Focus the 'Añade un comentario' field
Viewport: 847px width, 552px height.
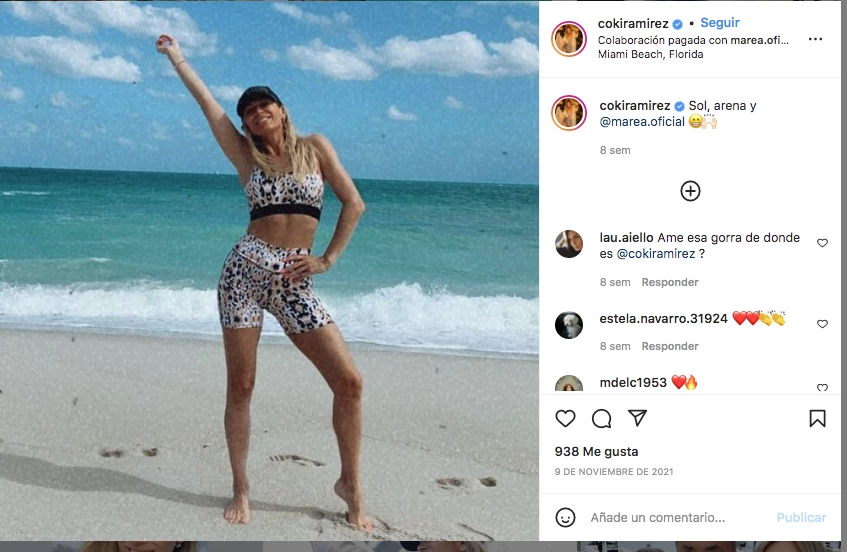click(670, 518)
